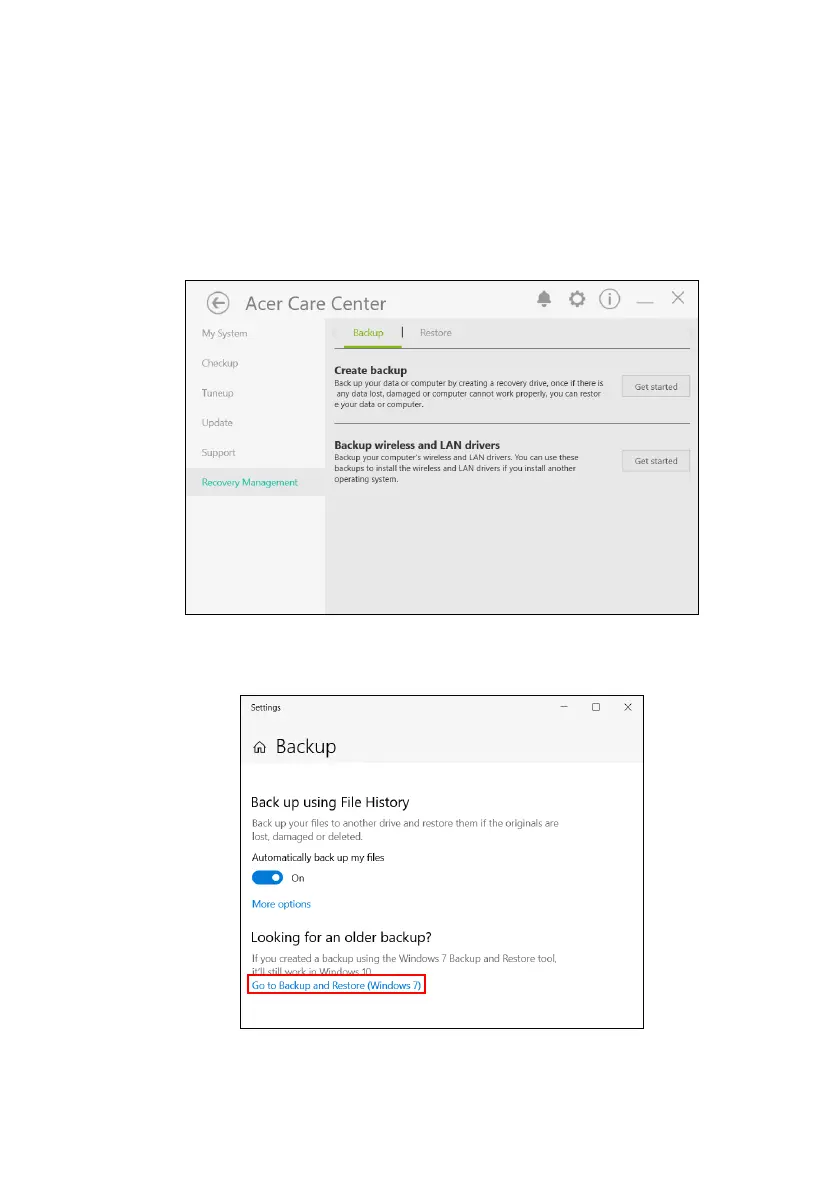Click Get started for Create backup
Viewport: 839px width, 1190px height.
click(x=656, y=387)
